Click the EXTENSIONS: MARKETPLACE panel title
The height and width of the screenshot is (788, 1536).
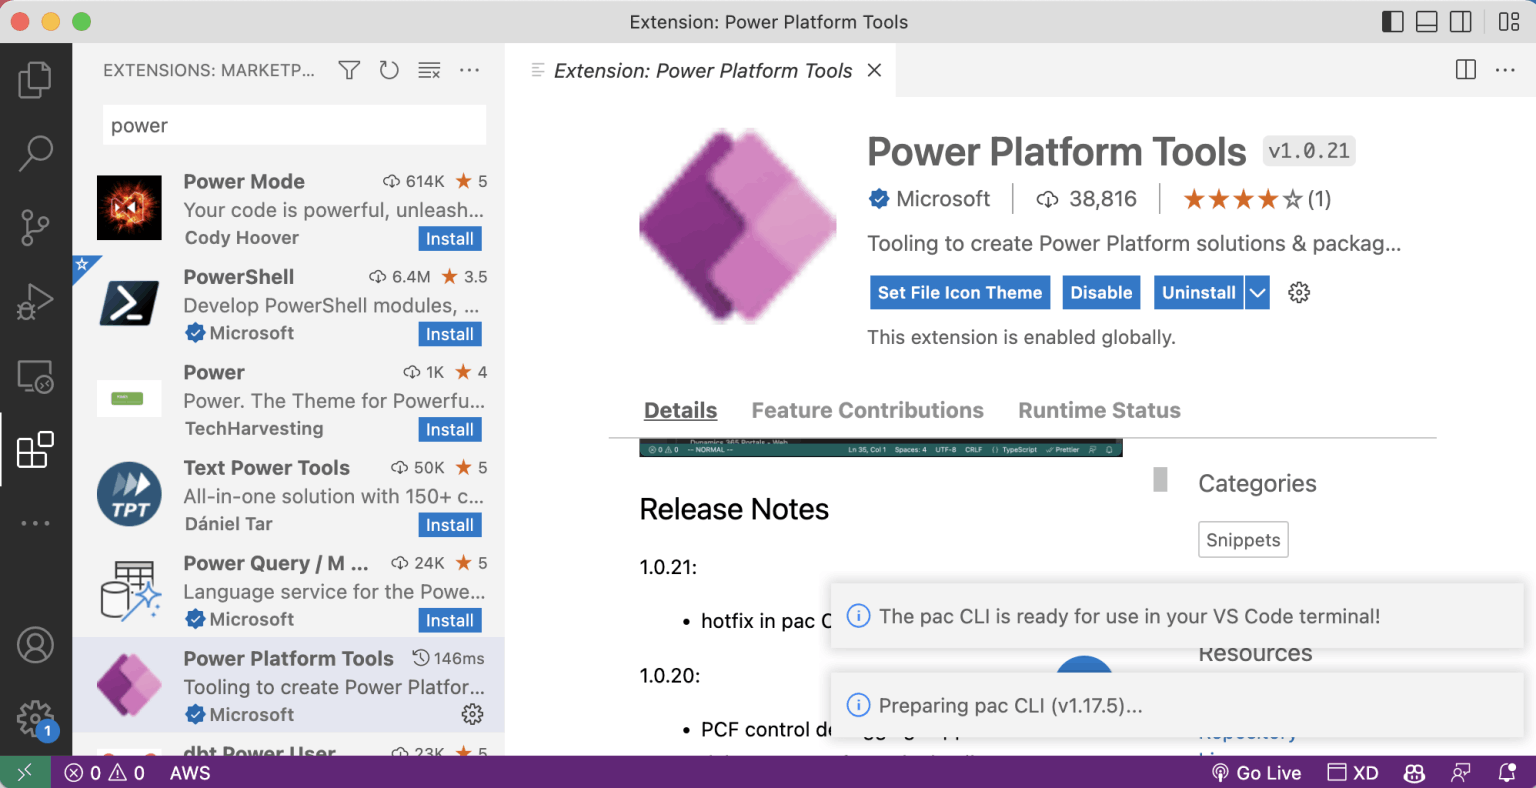tap(209, 70)
